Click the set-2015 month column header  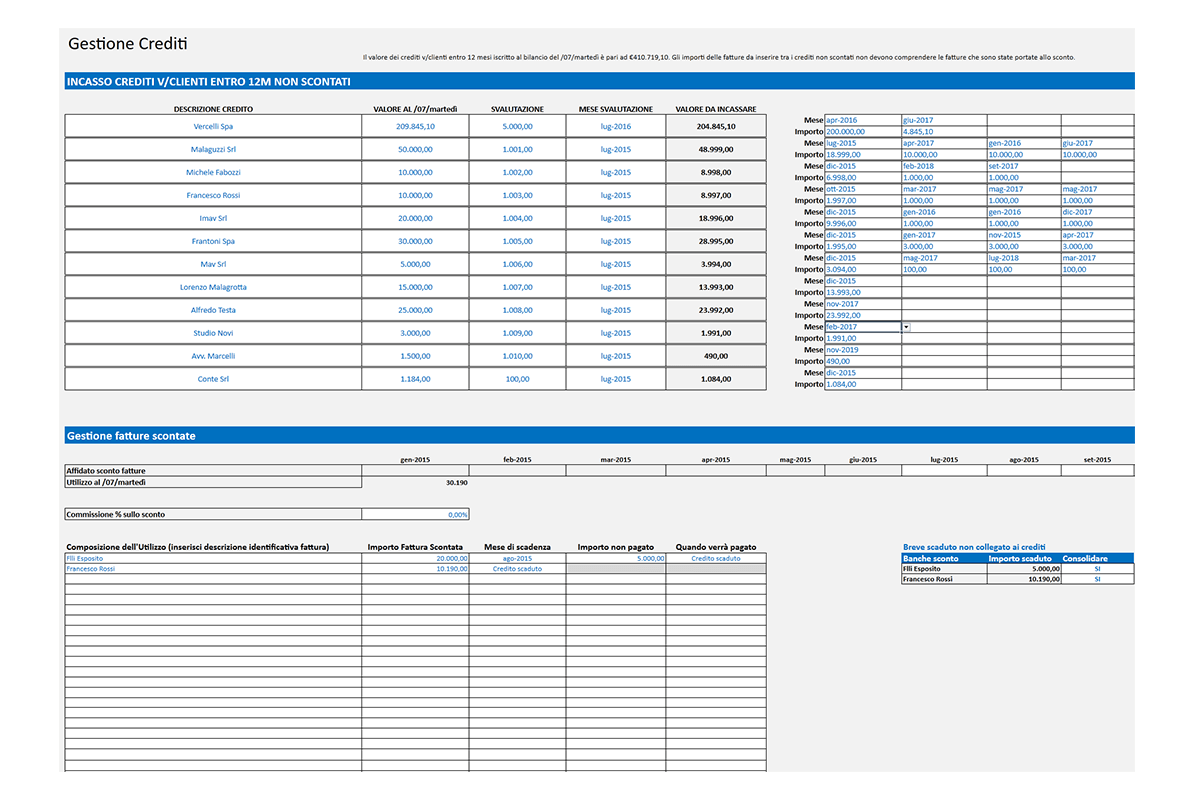pyautogui.click(x=1097, y=460)
